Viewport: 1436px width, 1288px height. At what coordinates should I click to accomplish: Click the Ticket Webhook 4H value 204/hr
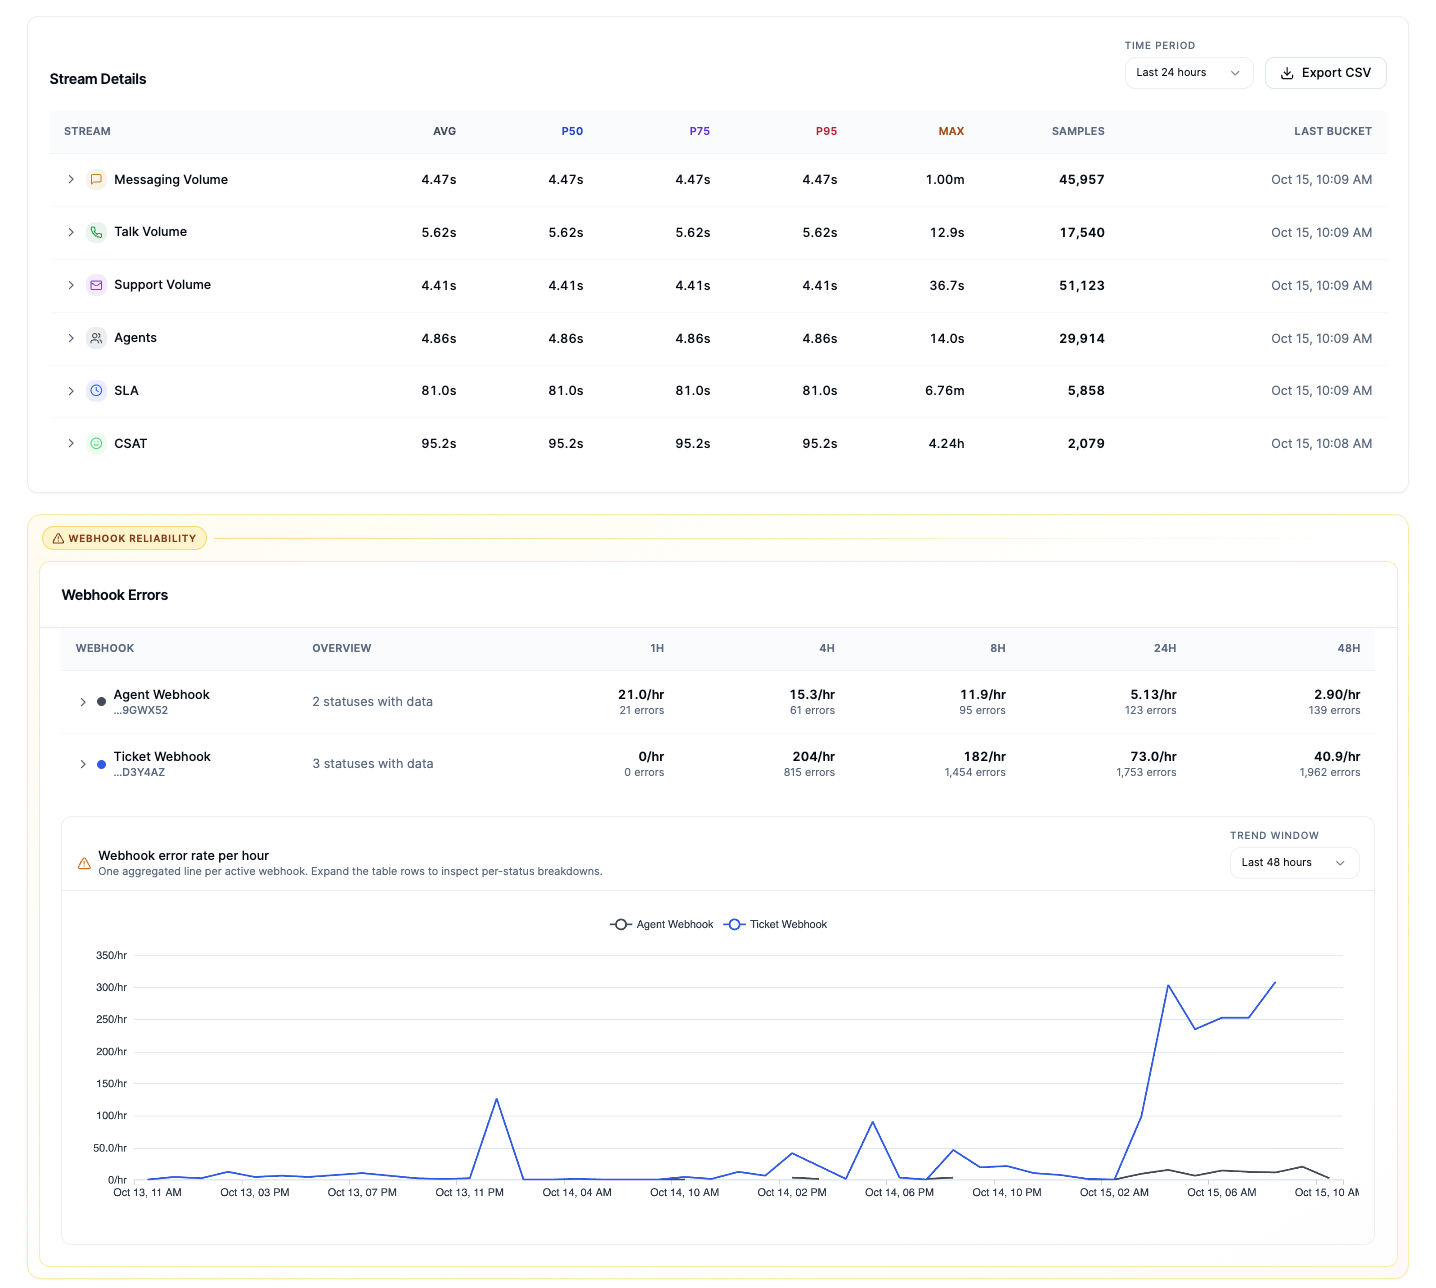pos(813,757)
